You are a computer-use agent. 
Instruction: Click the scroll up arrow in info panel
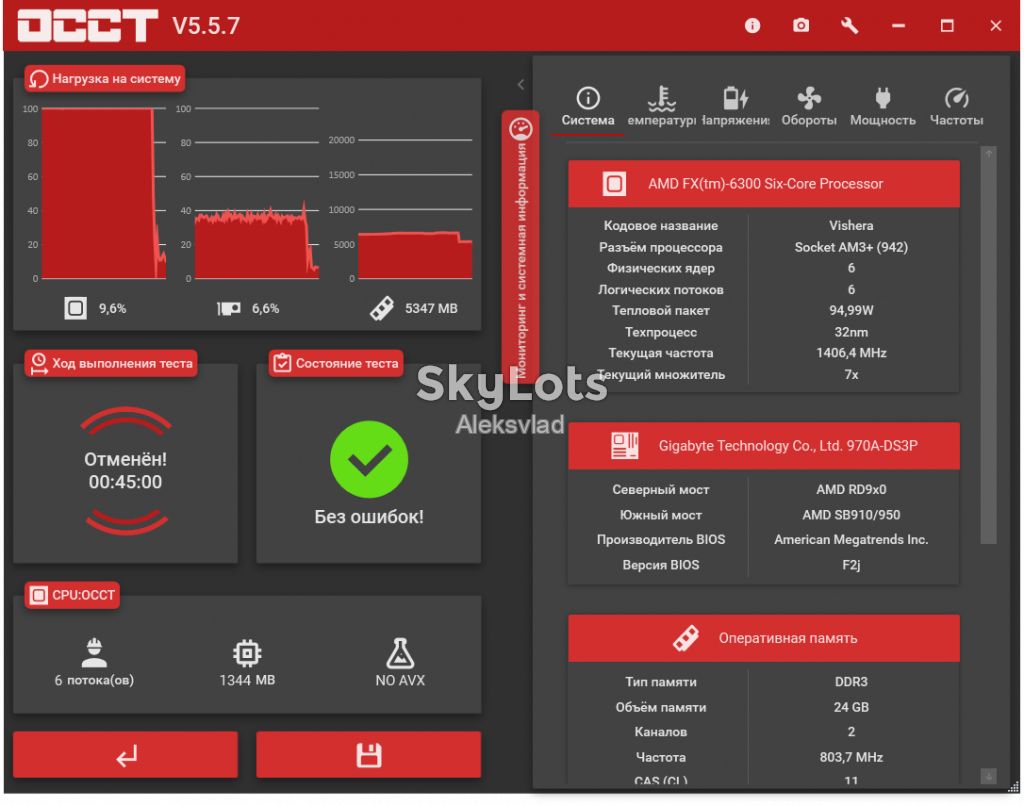[989, 154]
